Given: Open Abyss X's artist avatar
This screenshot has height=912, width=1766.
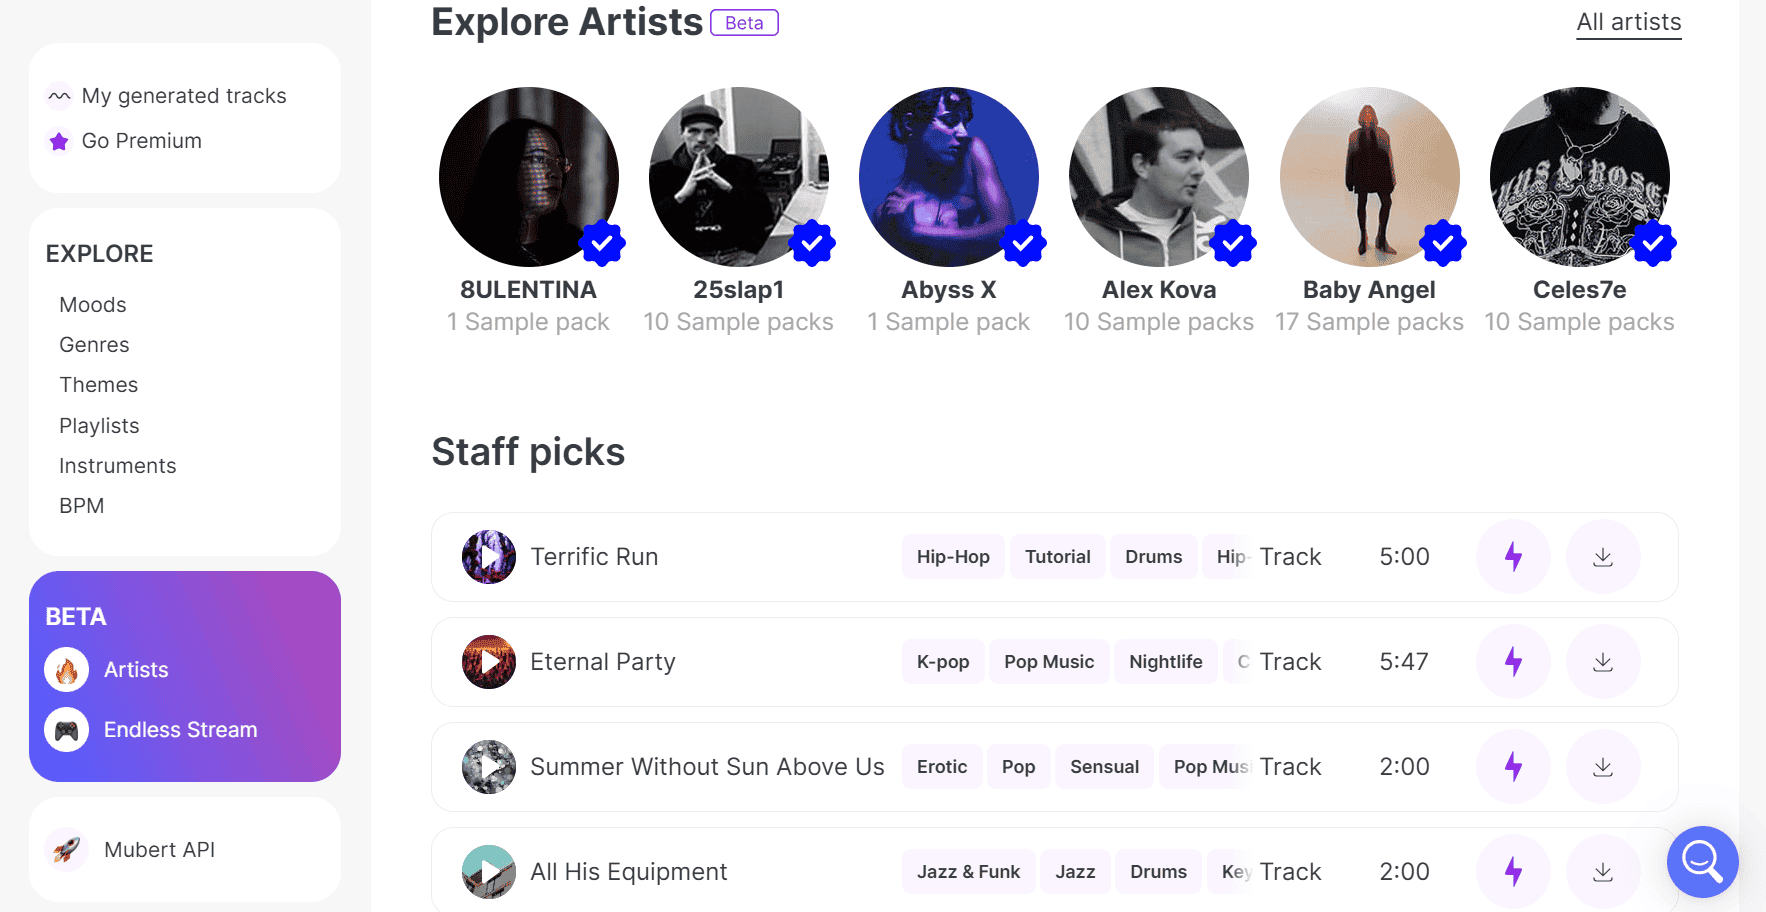Looking at the screenshot, I should tap(948, 176).
